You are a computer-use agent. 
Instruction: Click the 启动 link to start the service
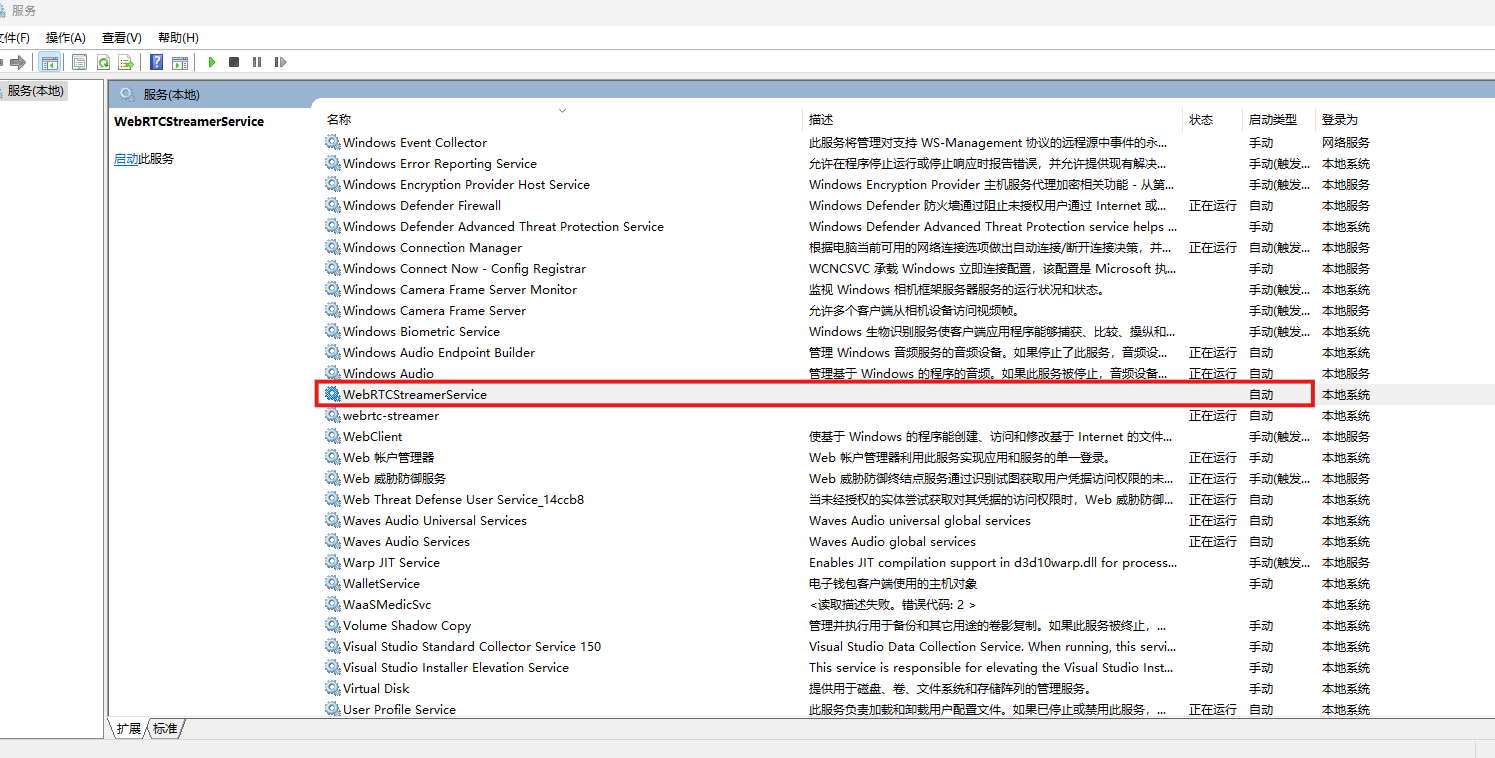click(125, 158)
